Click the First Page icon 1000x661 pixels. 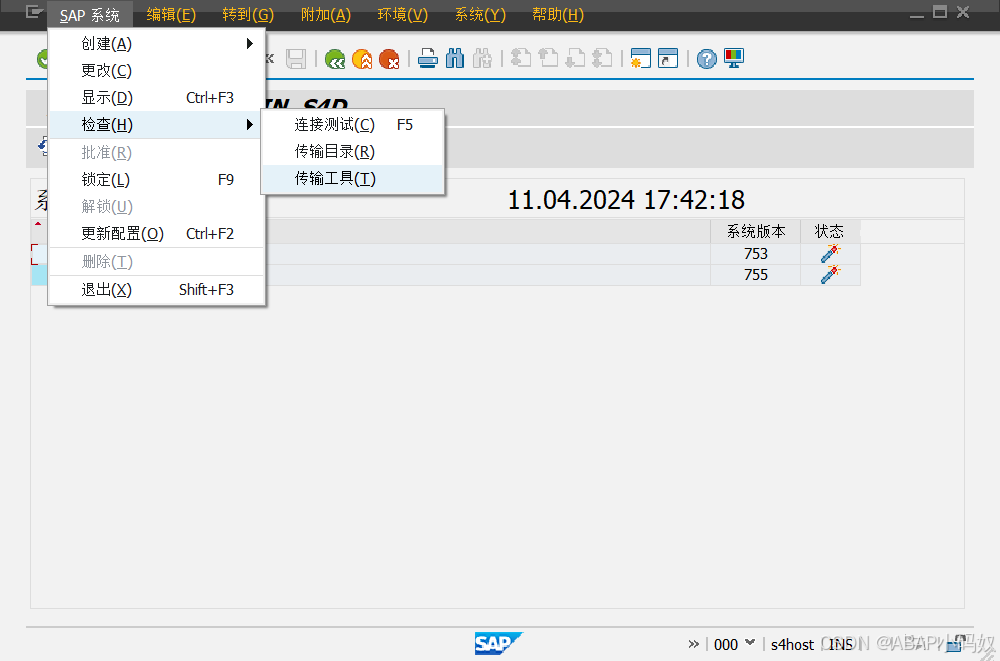(521, 59)
